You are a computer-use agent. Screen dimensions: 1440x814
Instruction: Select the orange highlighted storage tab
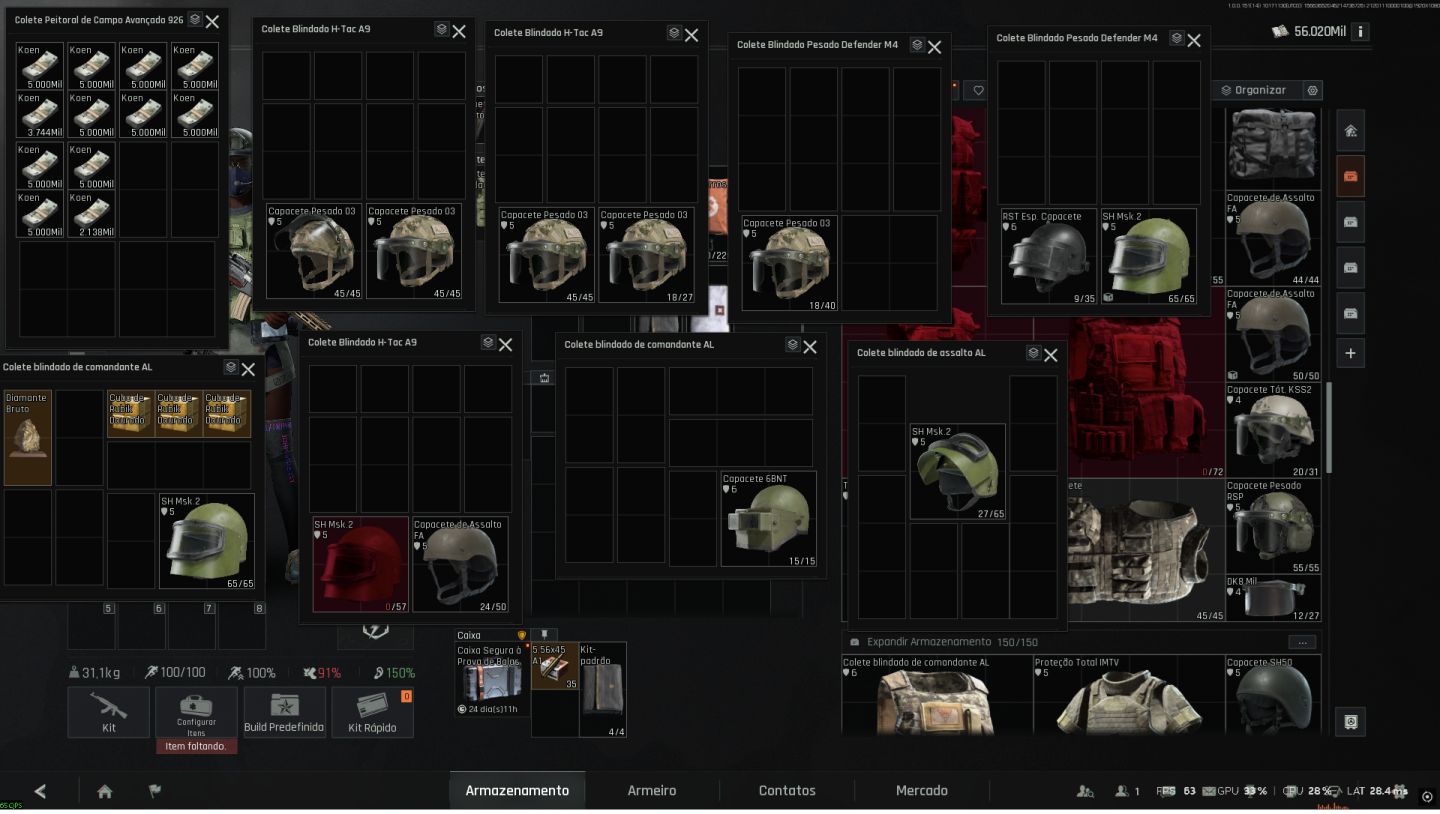1351,176
